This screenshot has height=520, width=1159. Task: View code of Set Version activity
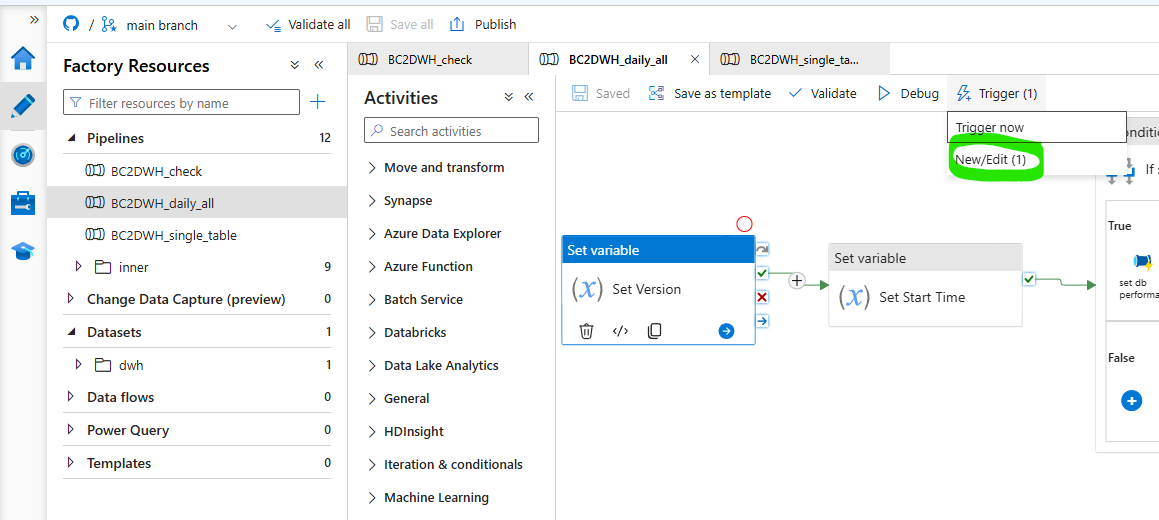point(620,331)
